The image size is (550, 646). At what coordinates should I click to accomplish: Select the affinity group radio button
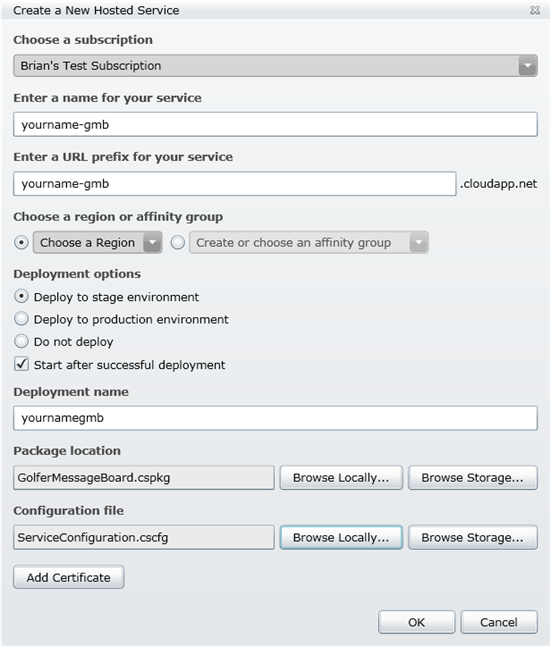(x=178, y=242)
